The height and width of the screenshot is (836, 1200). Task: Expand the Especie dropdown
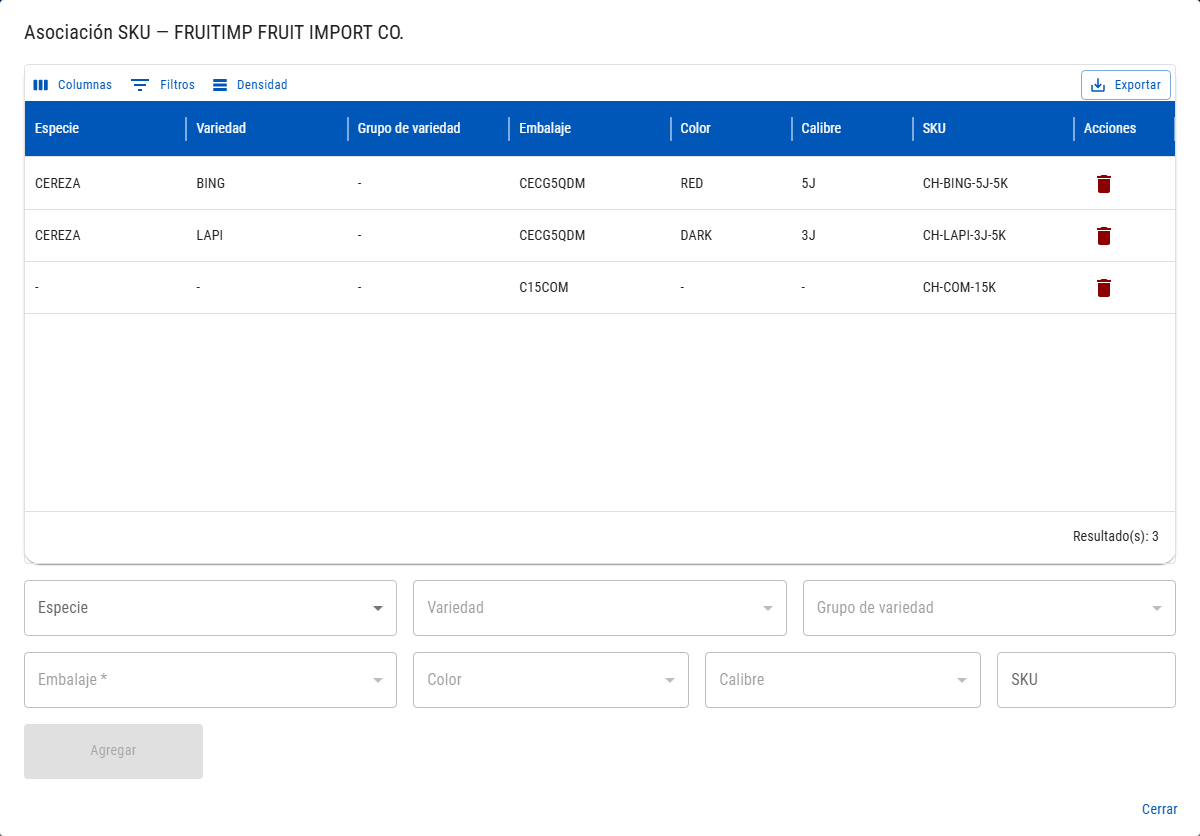(210, 608)
